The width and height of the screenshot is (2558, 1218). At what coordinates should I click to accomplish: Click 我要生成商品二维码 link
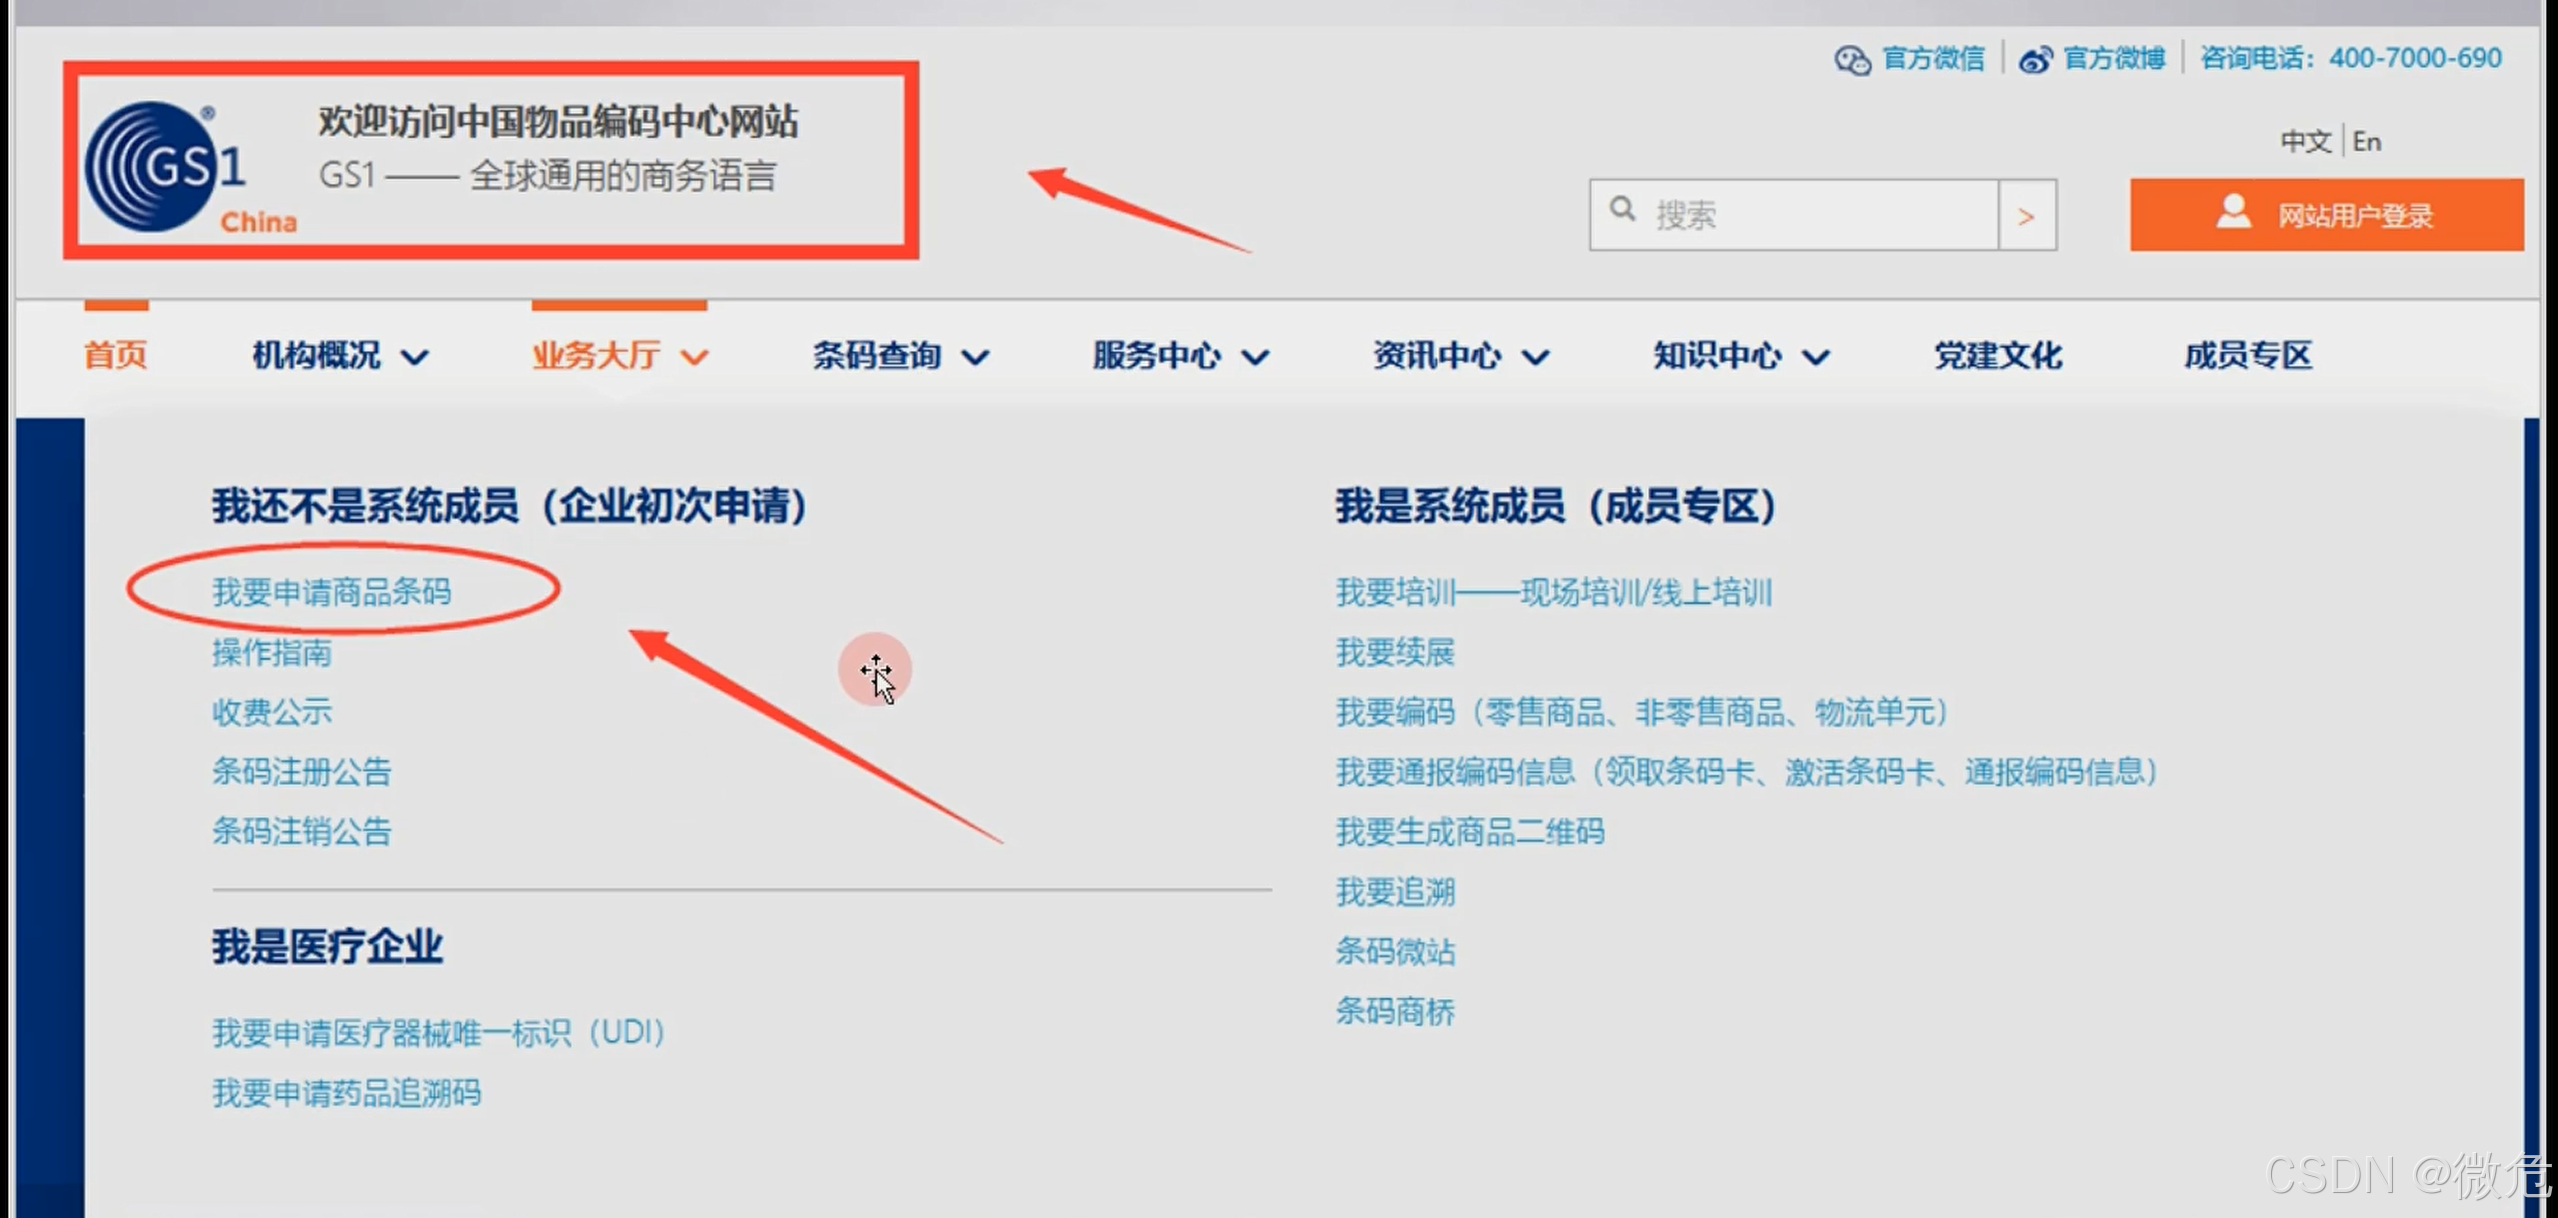click(1470, 832)
